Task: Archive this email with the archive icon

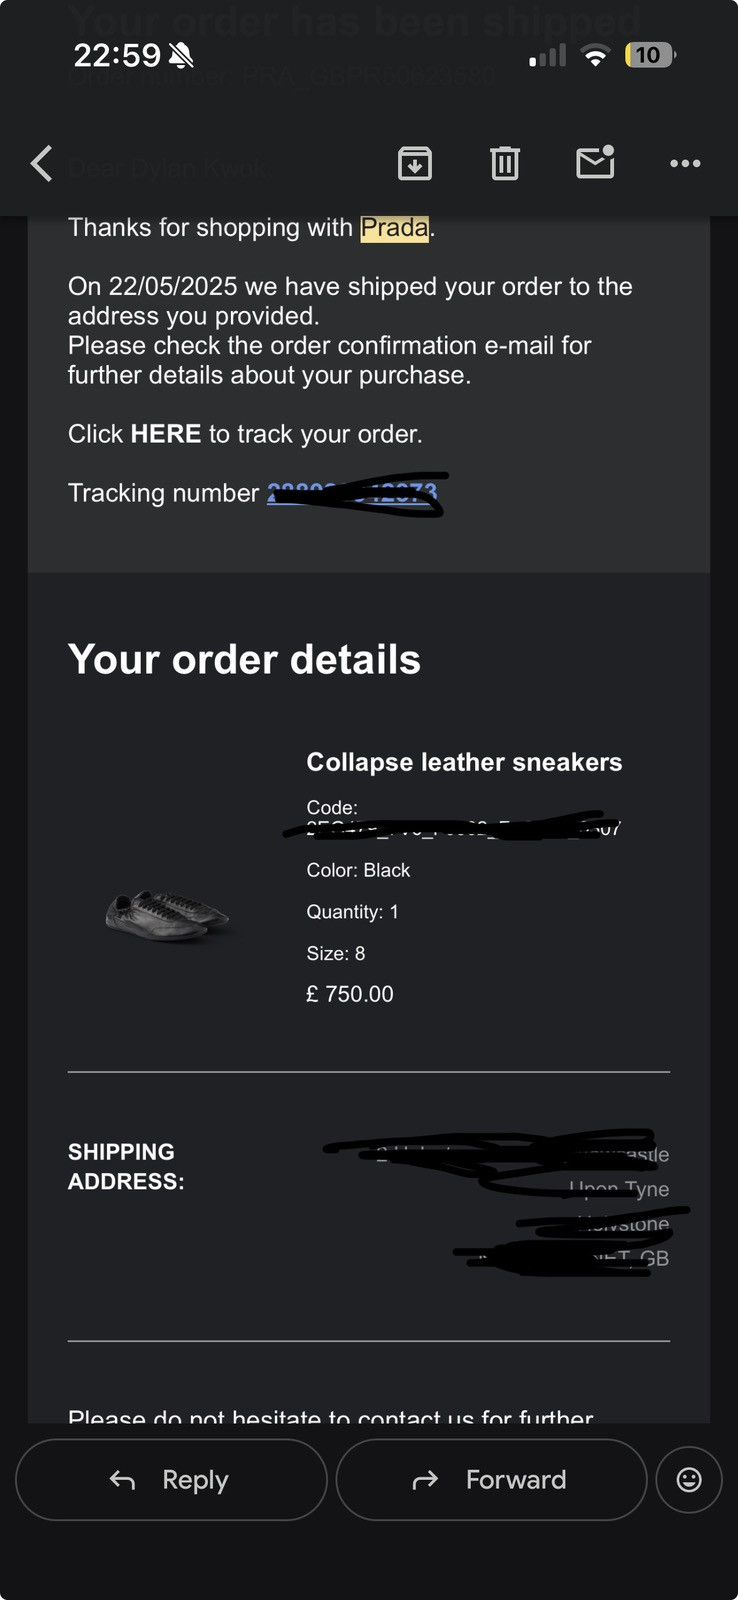Action: pyautogui.click(x=415, y=163)
